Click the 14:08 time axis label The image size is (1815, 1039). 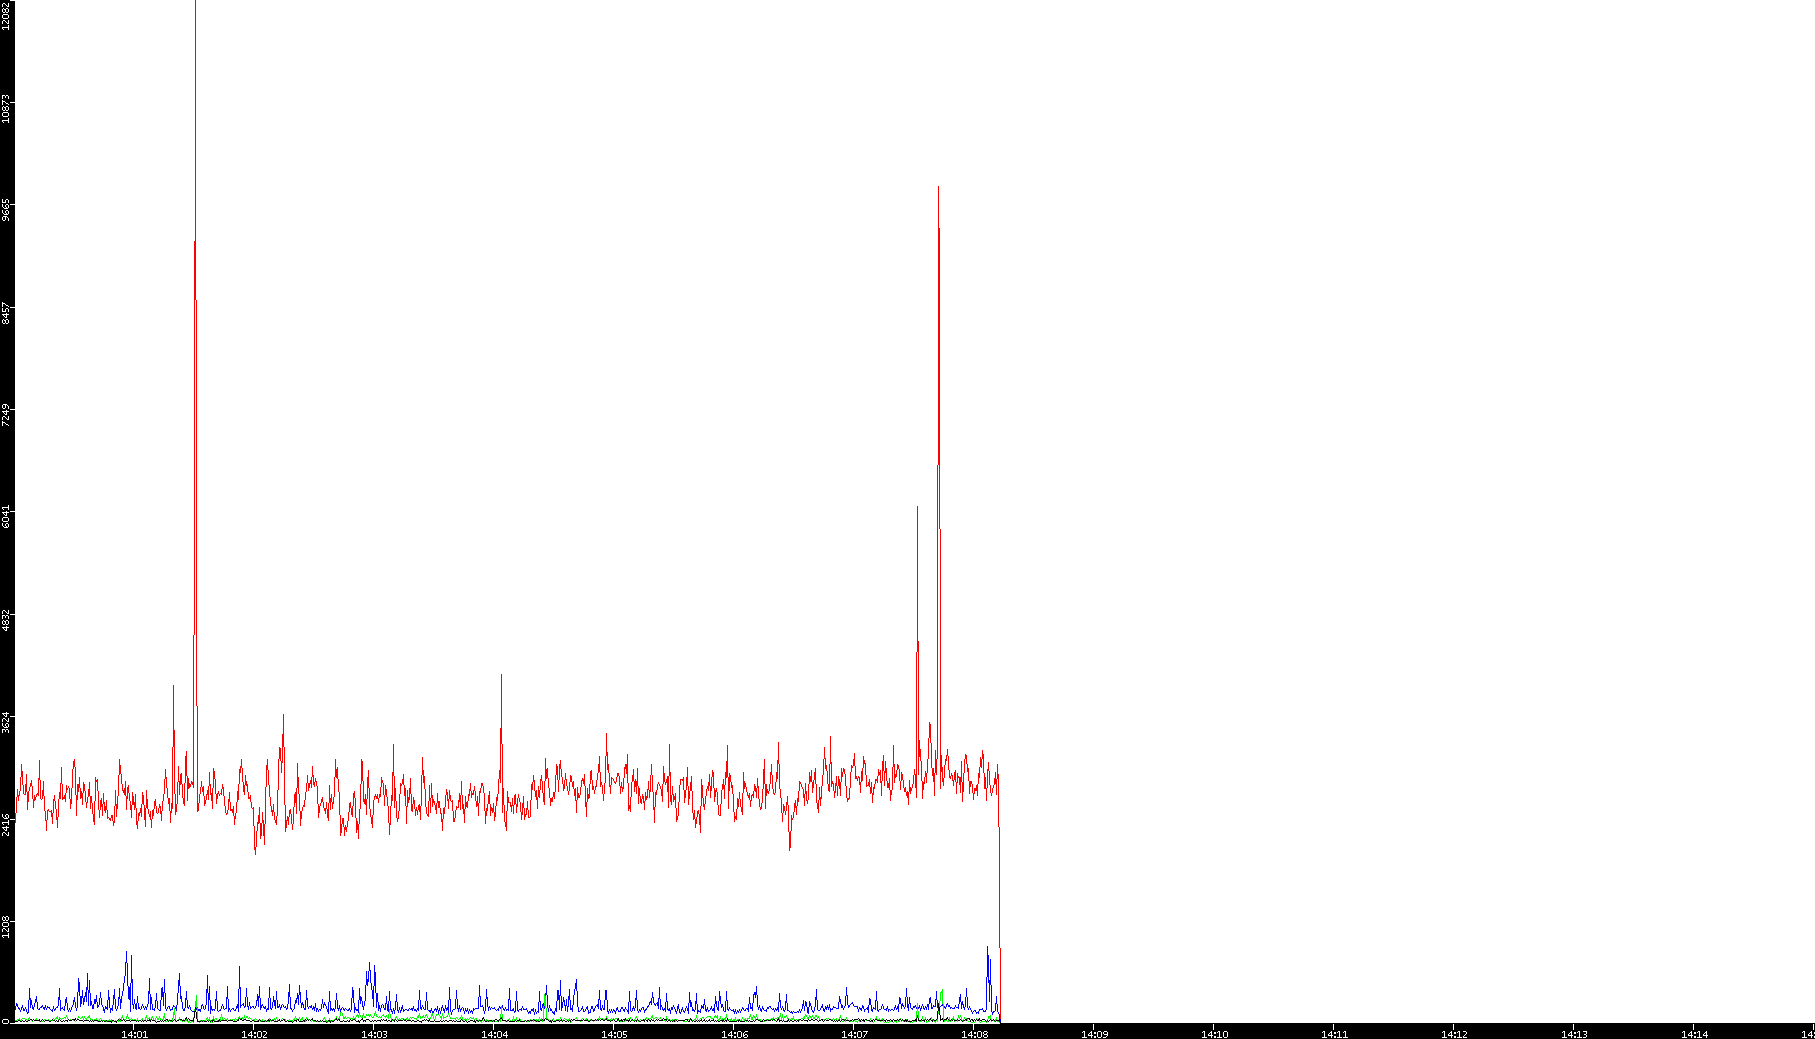click(x=974, y=1033)
